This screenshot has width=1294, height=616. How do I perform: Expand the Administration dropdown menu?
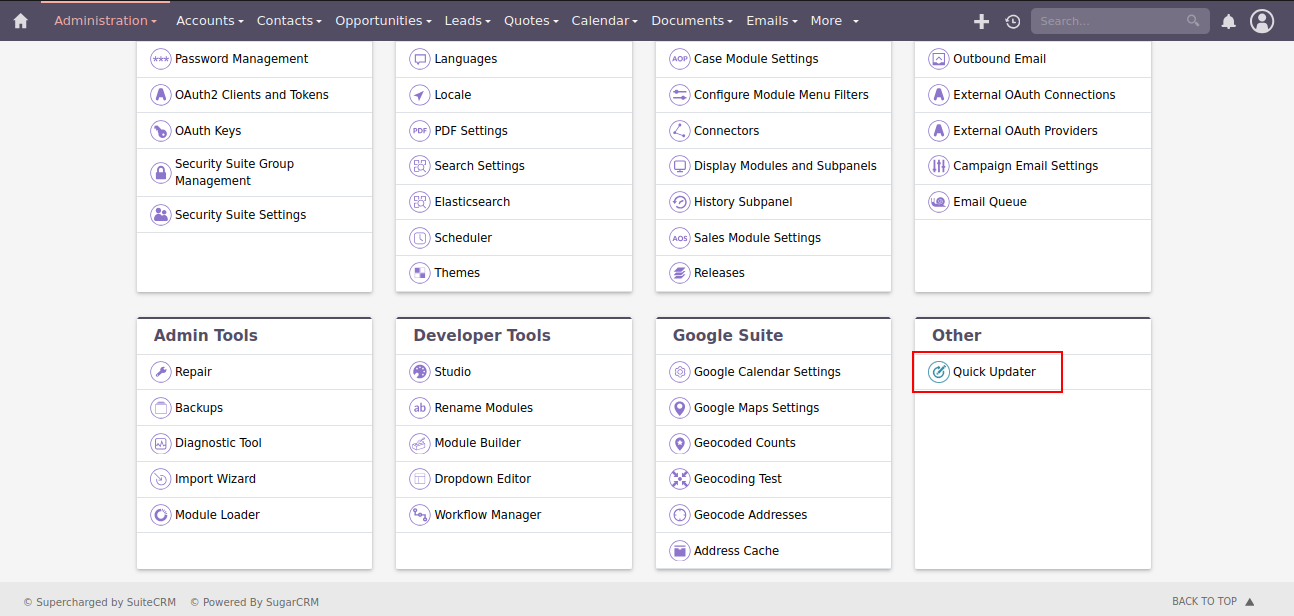(x=105, y=21)
